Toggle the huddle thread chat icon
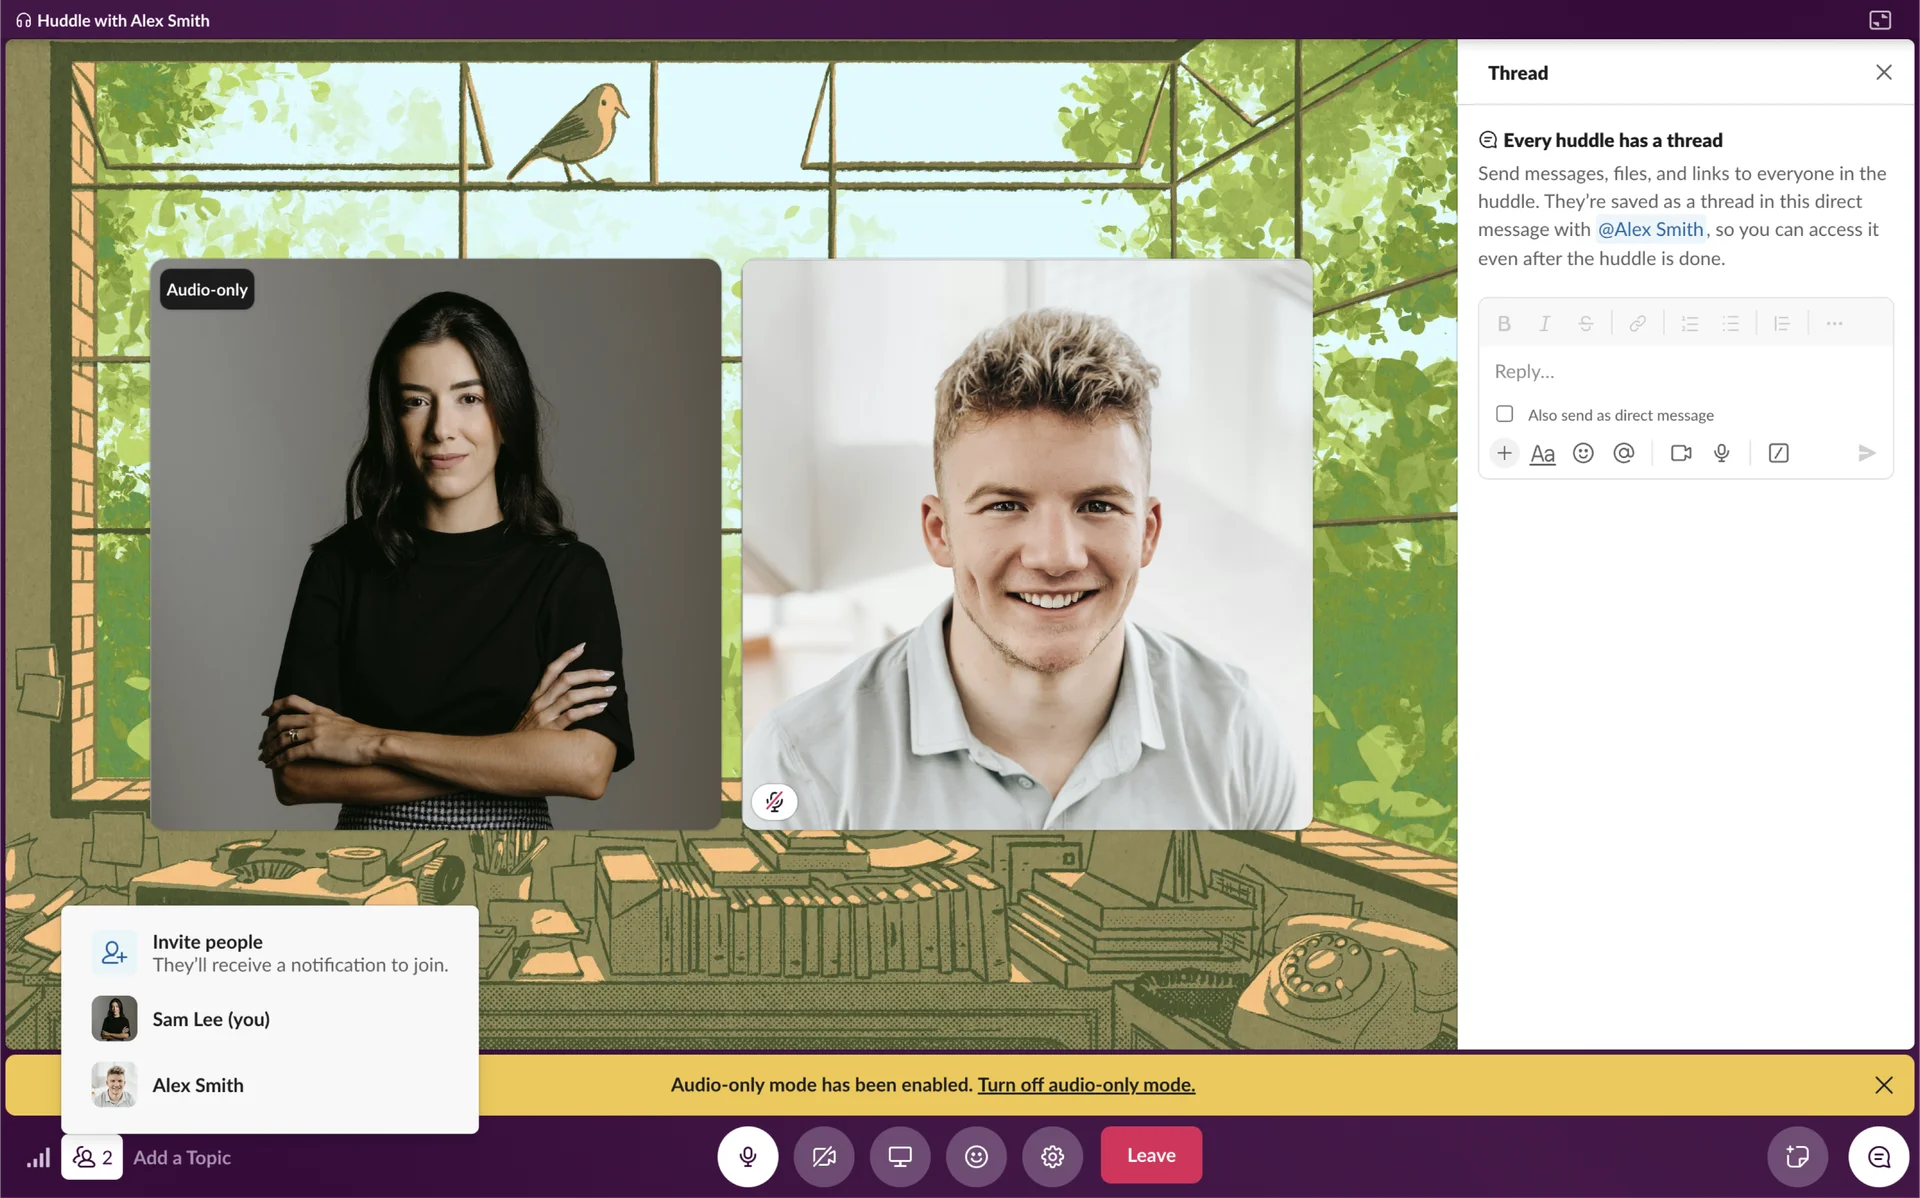 (1878, 1157)
